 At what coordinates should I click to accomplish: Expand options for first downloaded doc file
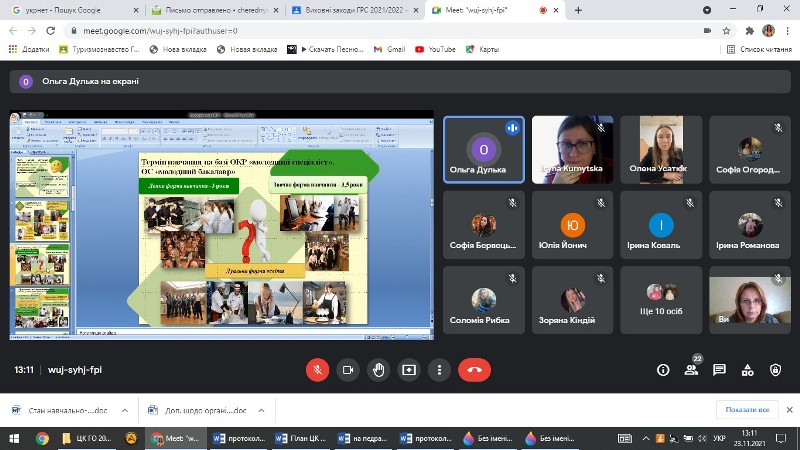[123, 410]
